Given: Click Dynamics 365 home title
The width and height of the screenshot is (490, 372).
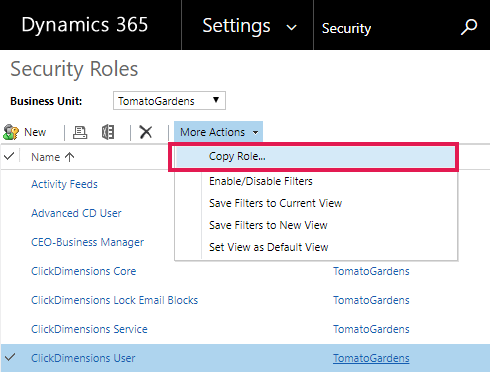Looking at the screenshot, I should [85, 25].
